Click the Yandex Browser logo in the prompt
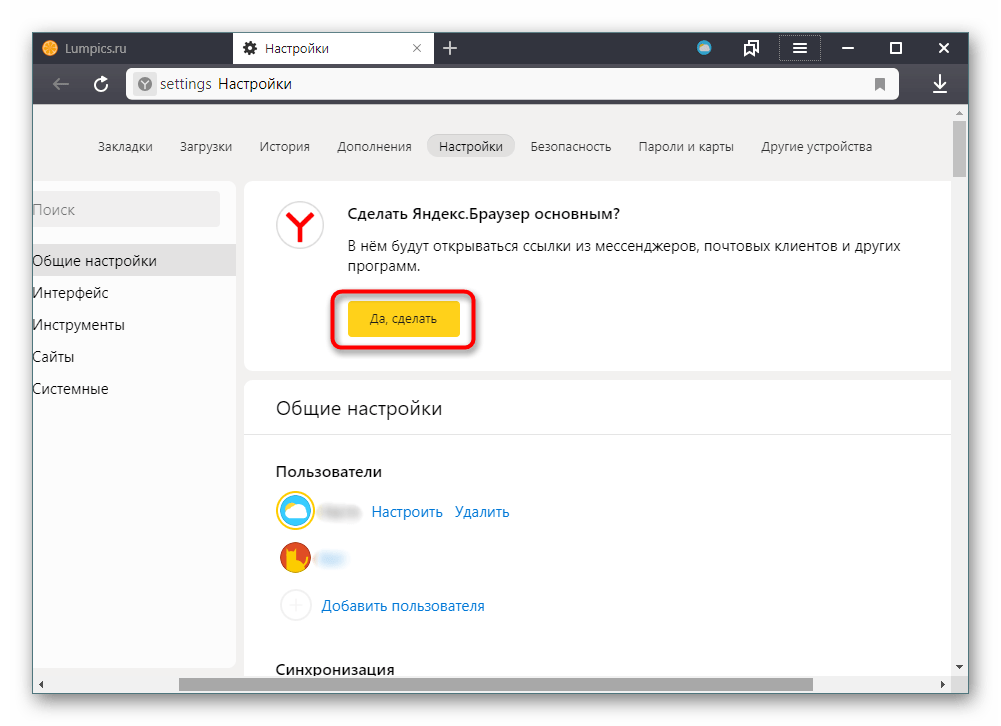 click(x=300, y=225)
